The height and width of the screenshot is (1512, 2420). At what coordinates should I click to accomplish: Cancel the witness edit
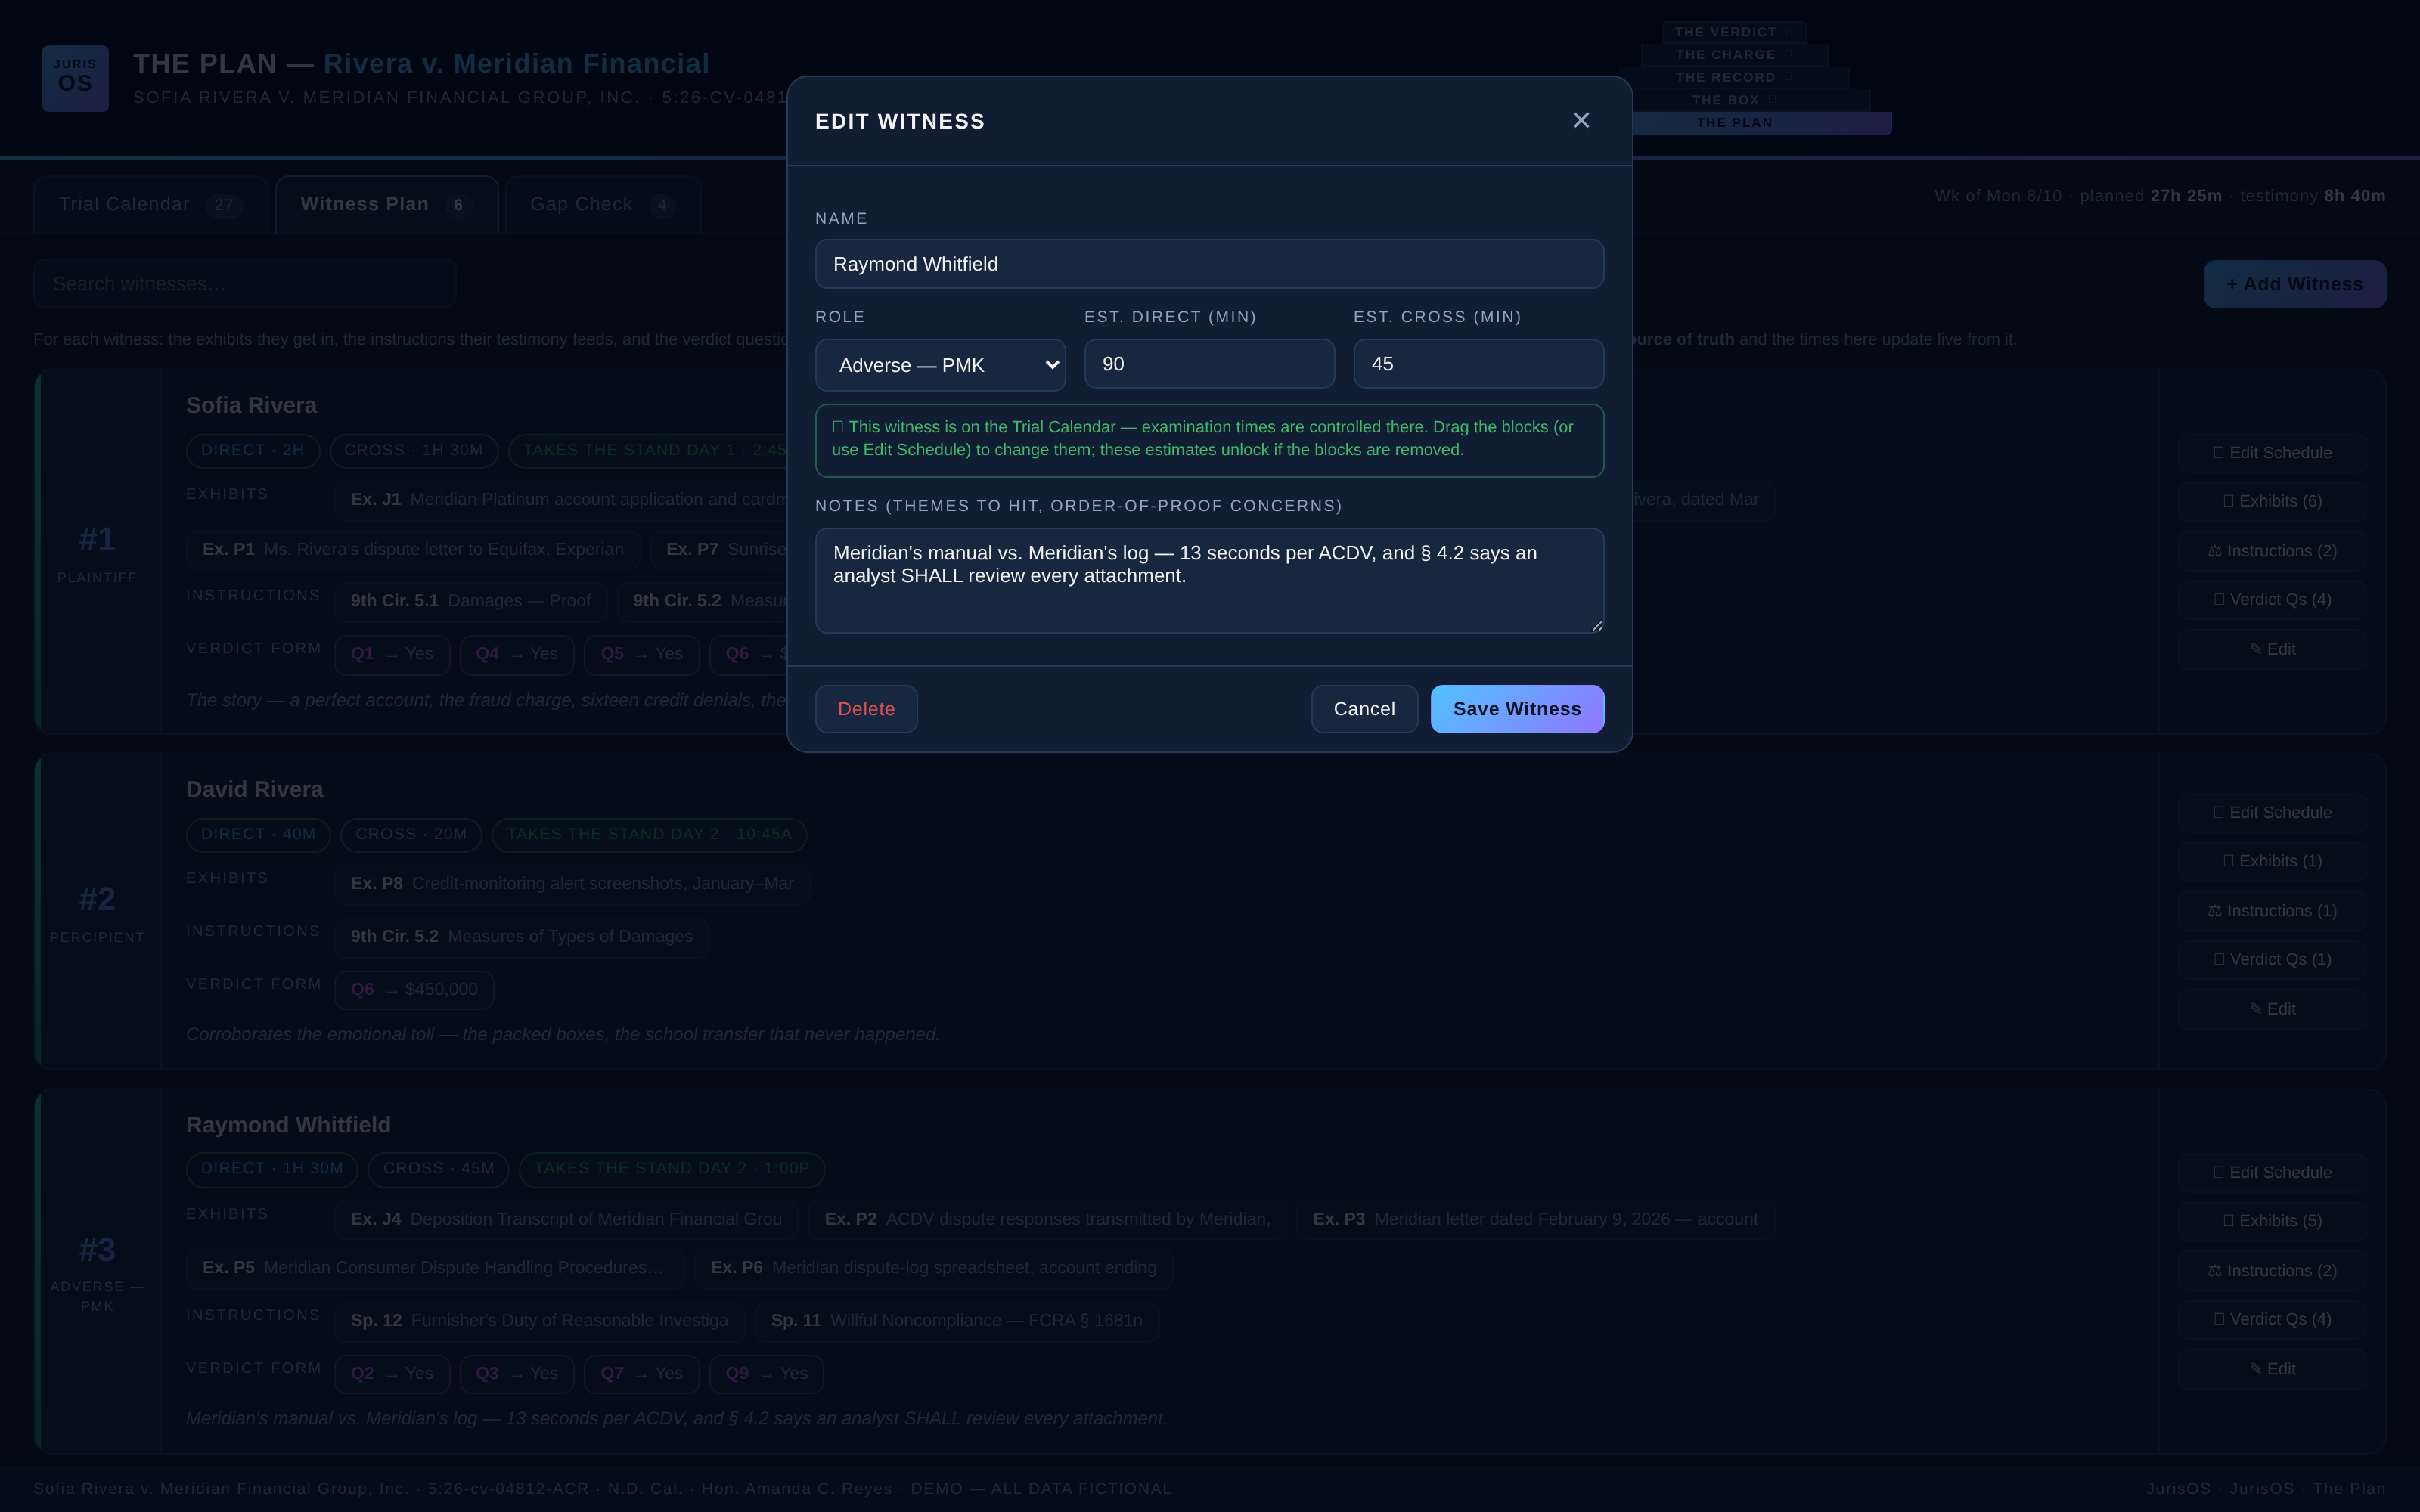click(1364, 709)
